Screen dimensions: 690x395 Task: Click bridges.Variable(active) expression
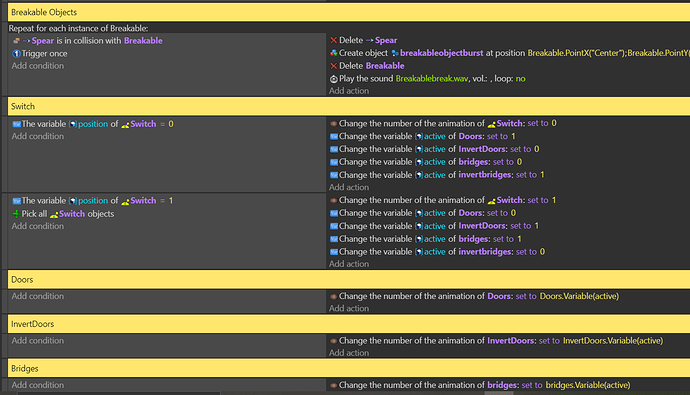click(588, 385)
